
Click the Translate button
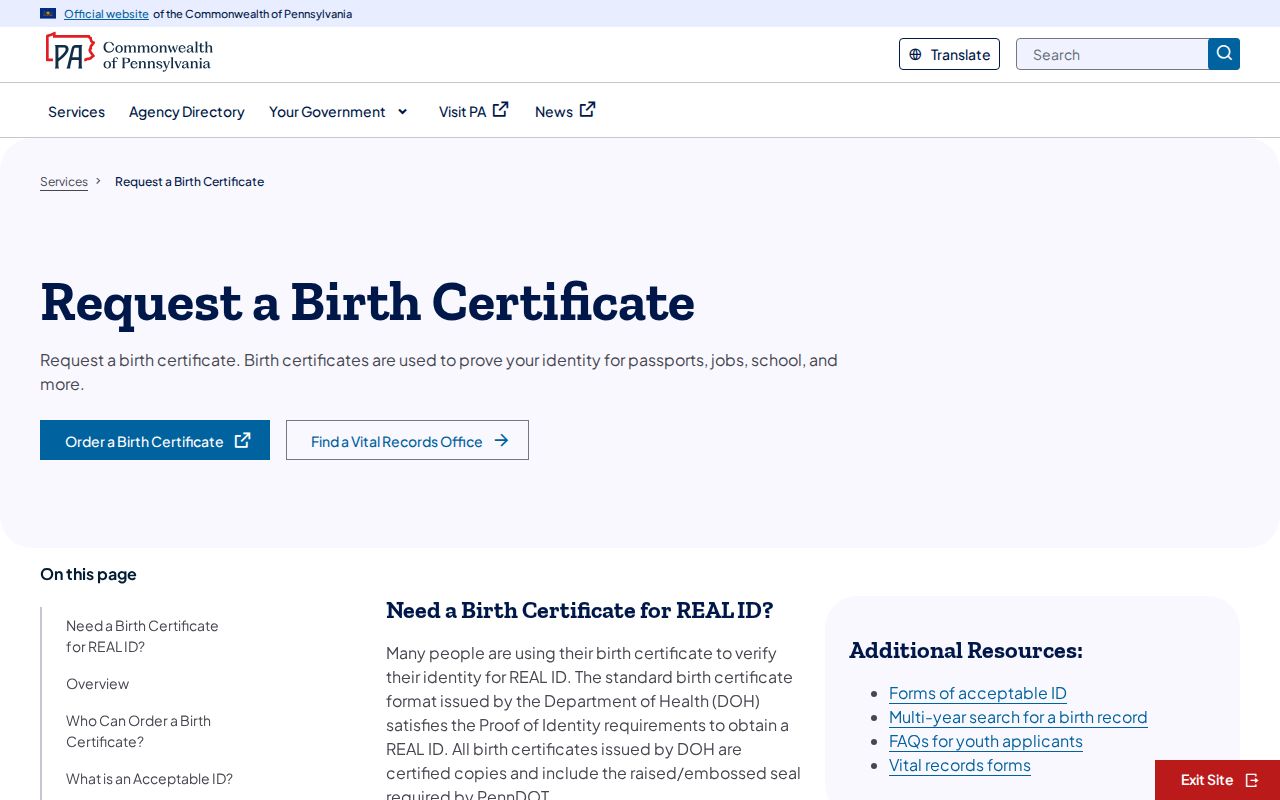949,54
